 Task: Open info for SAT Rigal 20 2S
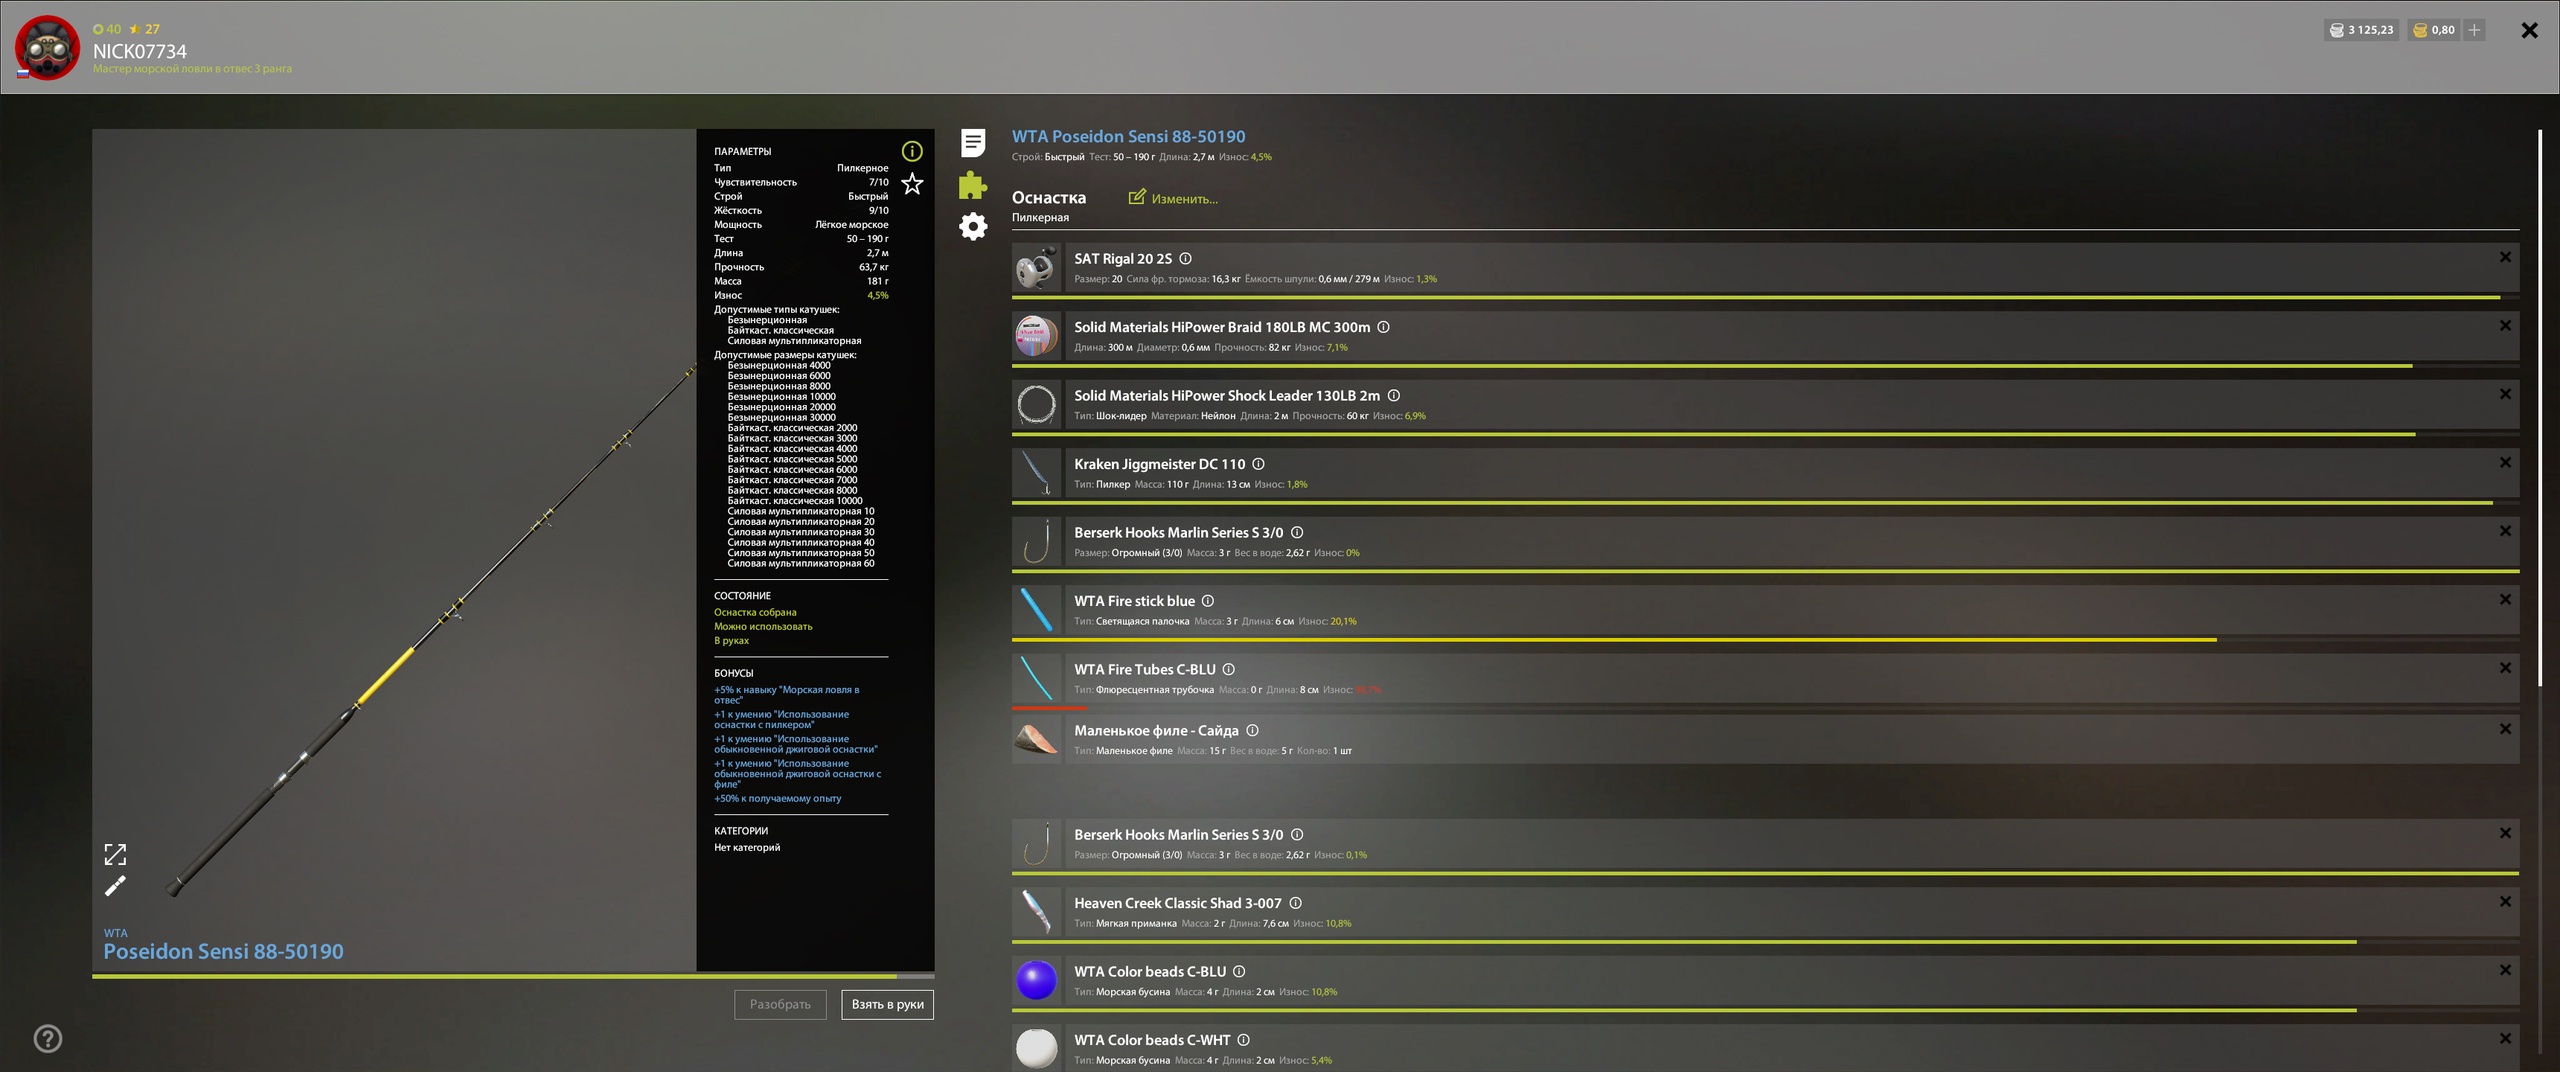(1185, 258)
